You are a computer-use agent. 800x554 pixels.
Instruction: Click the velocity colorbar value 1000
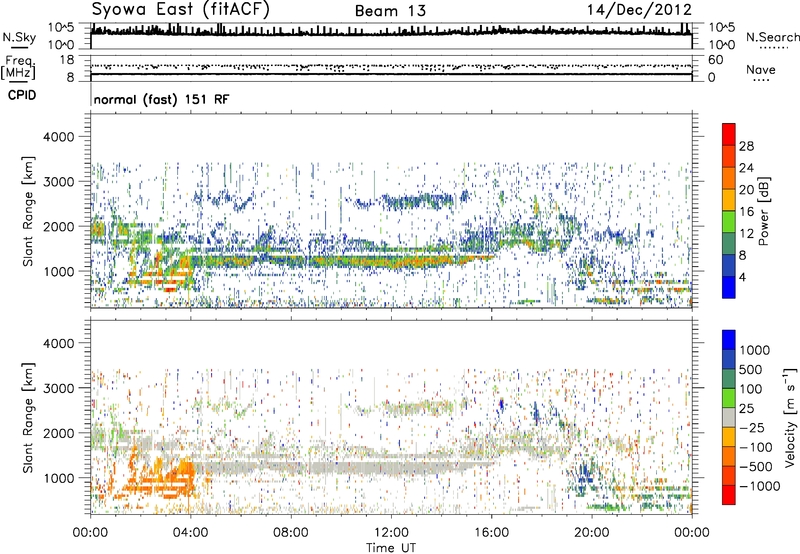(755, 350)
